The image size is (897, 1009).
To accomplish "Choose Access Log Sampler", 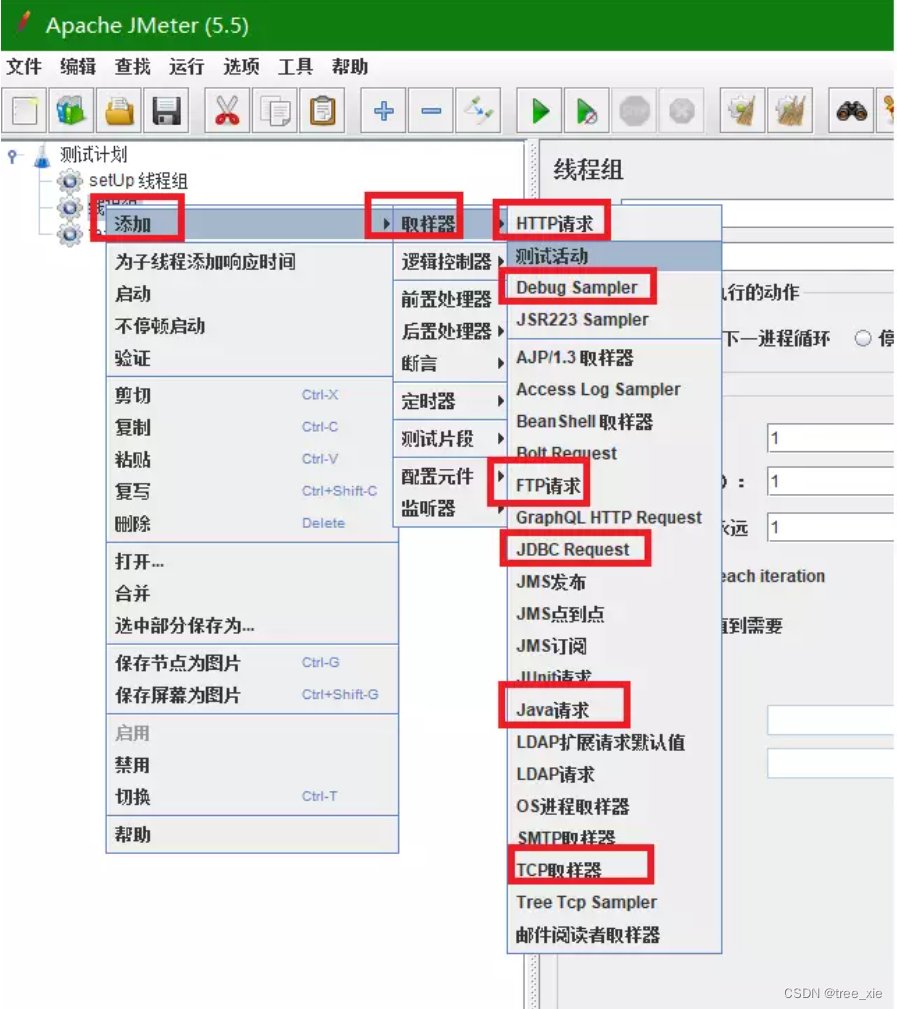I will click(615, 389).
